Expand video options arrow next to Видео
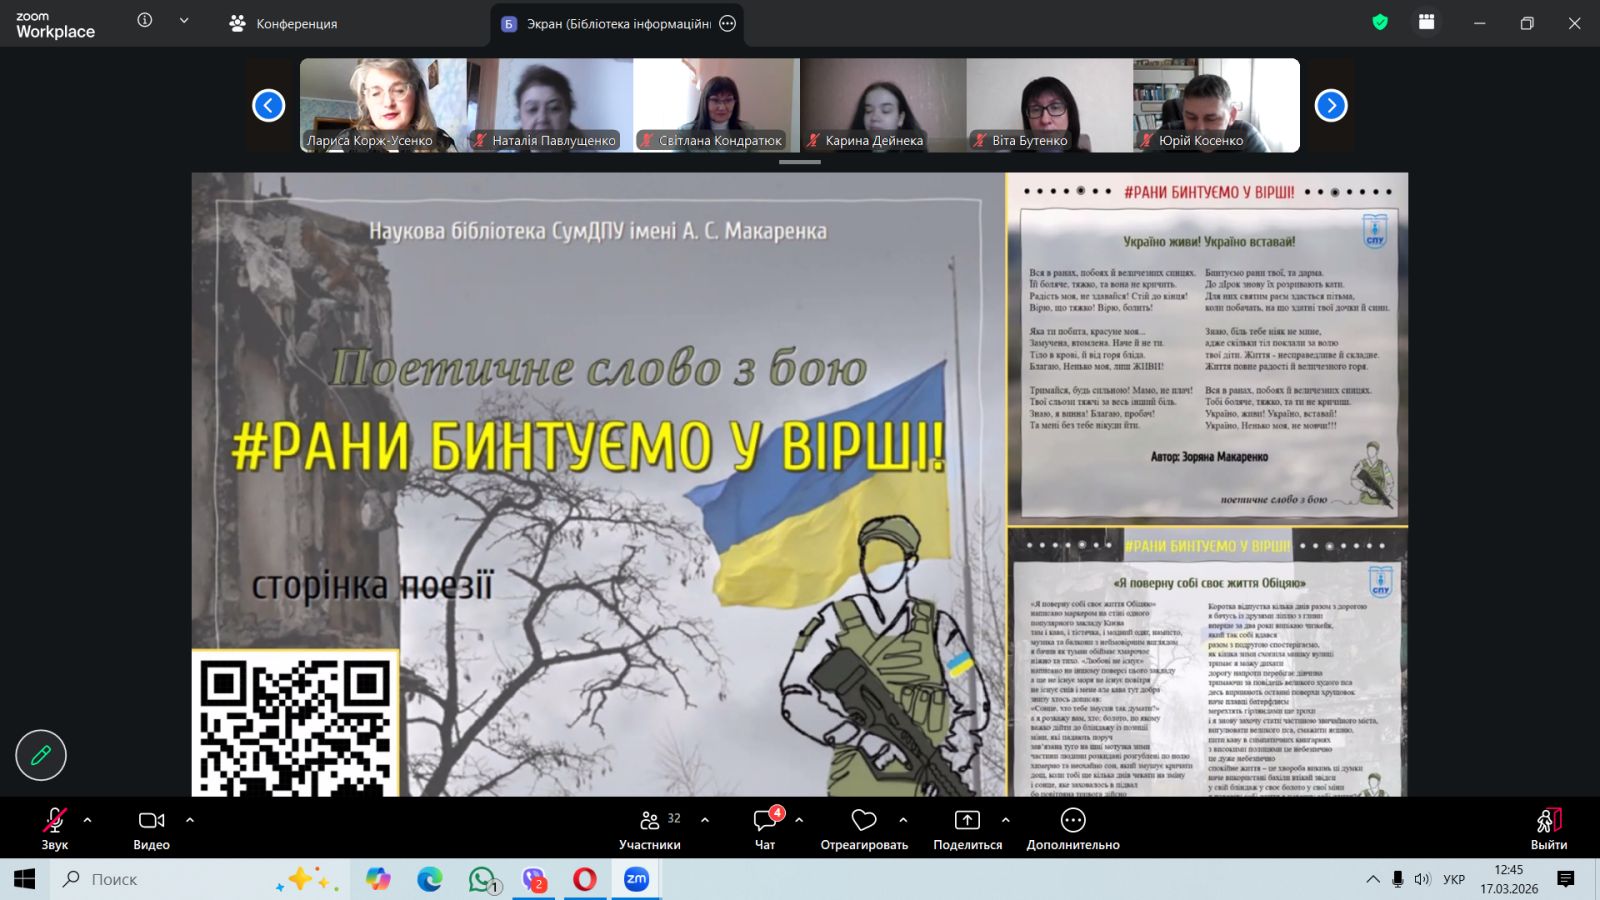The width and height of the screenshot is (1600, 900). pos(190,820)
